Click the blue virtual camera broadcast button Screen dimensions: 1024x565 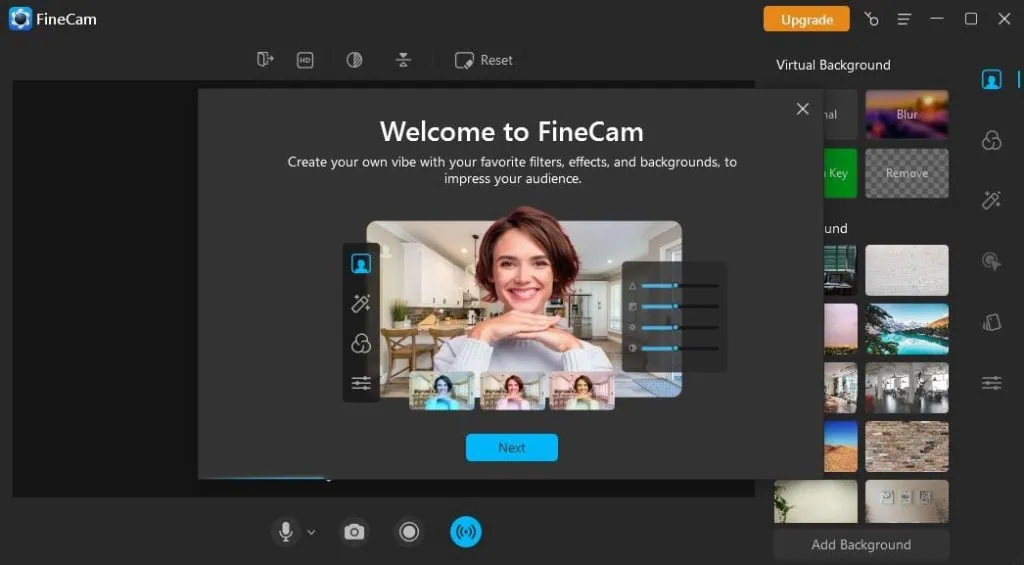466,532
